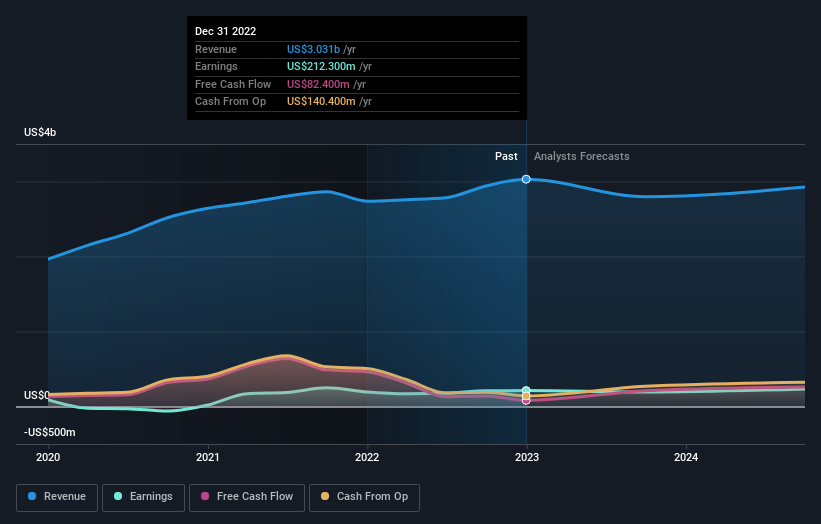This screenshot has width=821, height=524.
Task: Click the US$140.400m cash from op value
Action: point(321,102)
